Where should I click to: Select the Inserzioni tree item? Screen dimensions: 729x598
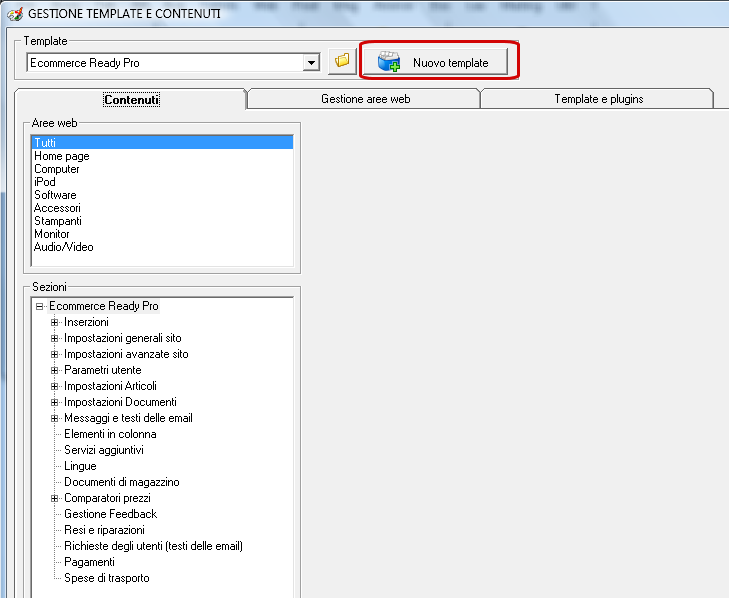tap(86, 322)
